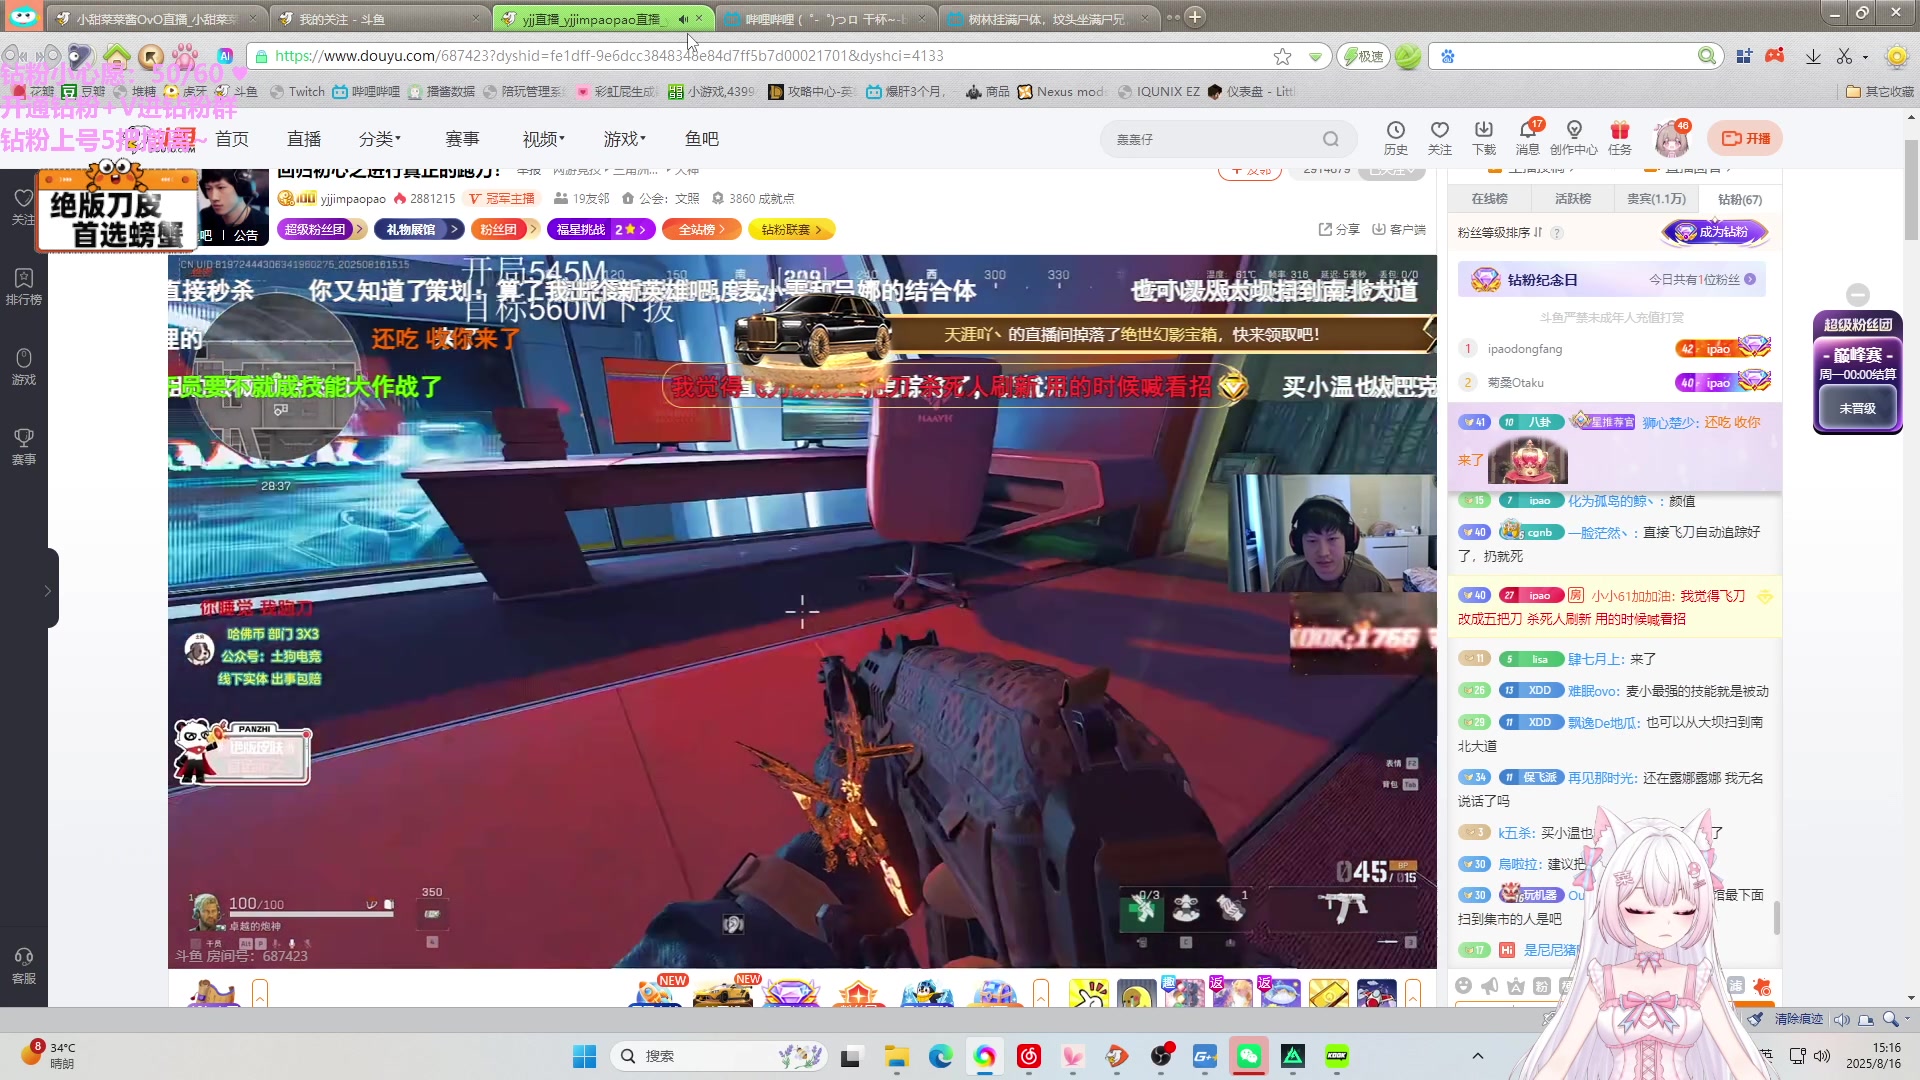The height and width of the screenshot is (1080, 1920).
Task: Expand the 分类 dropdown menu
Action: (x=380, y=139)
